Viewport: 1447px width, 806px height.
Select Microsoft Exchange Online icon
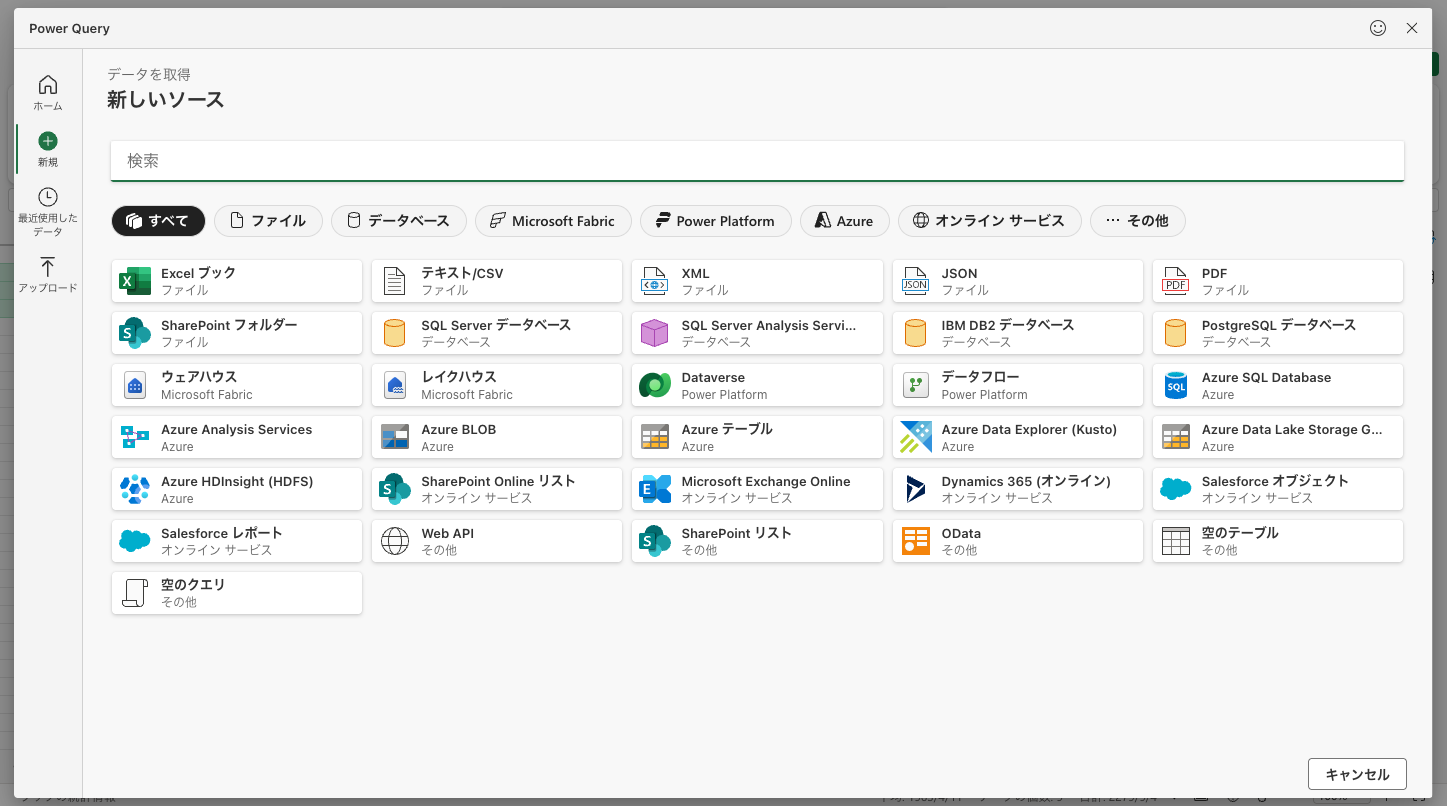click(655, 489)
